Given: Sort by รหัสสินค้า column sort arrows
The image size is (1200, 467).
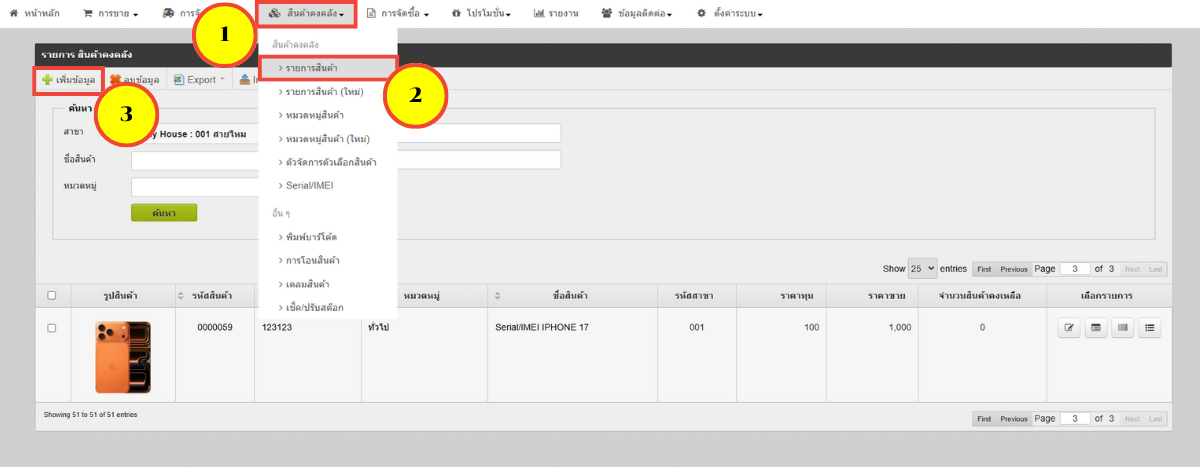Looking at the screenshot, I should [181, 296].
